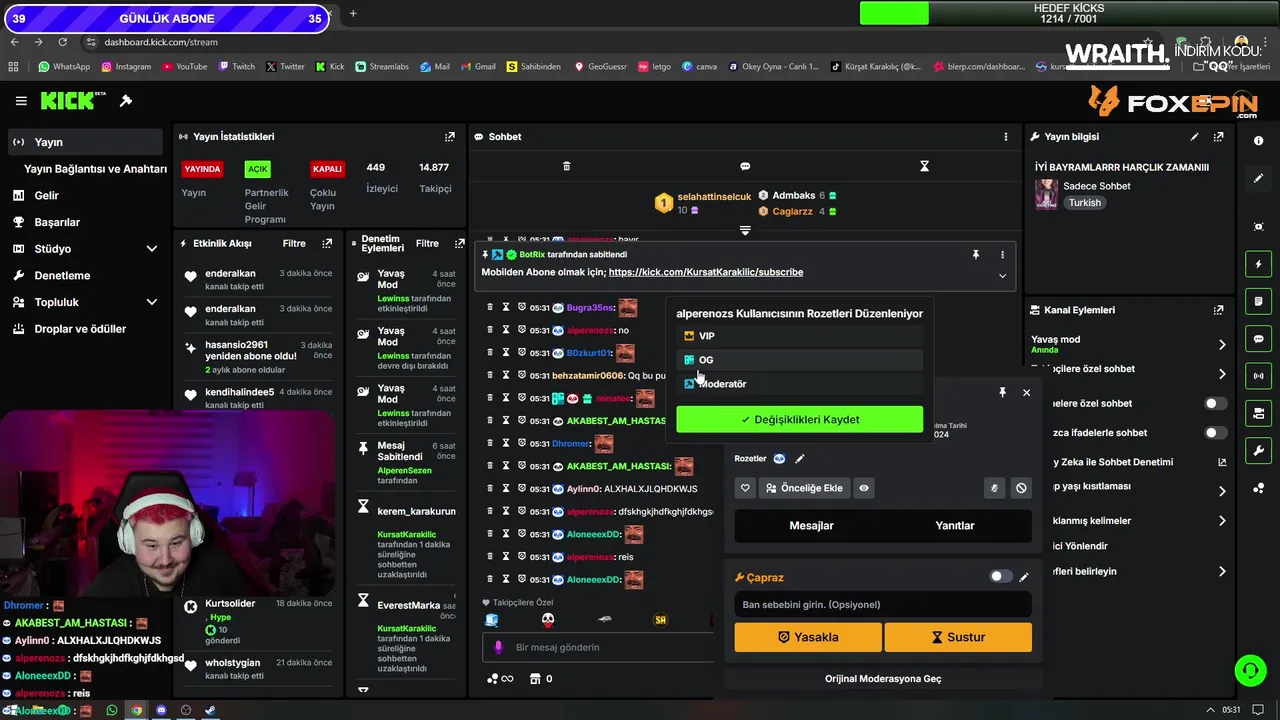Viewport: 1280px width, 720px height.
Task: Click the Yasakla button
Action: pos(808,637)
